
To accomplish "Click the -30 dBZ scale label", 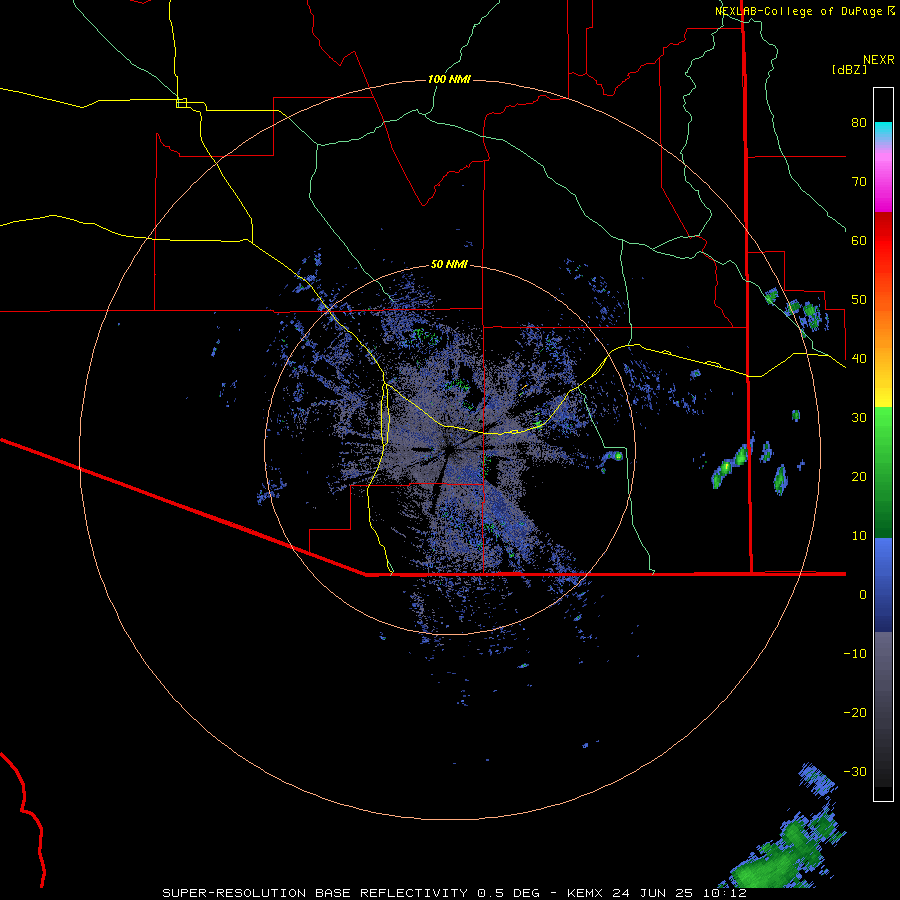I will pyautogui.click(x=855, y=771).
